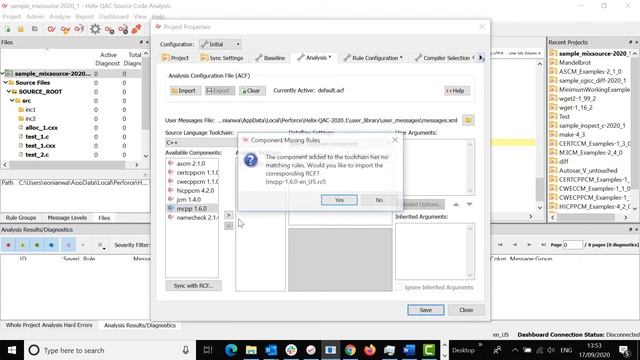Click Sync with RCF button
The width and height of the screenshot is (640, 360).
coord(193,286)
